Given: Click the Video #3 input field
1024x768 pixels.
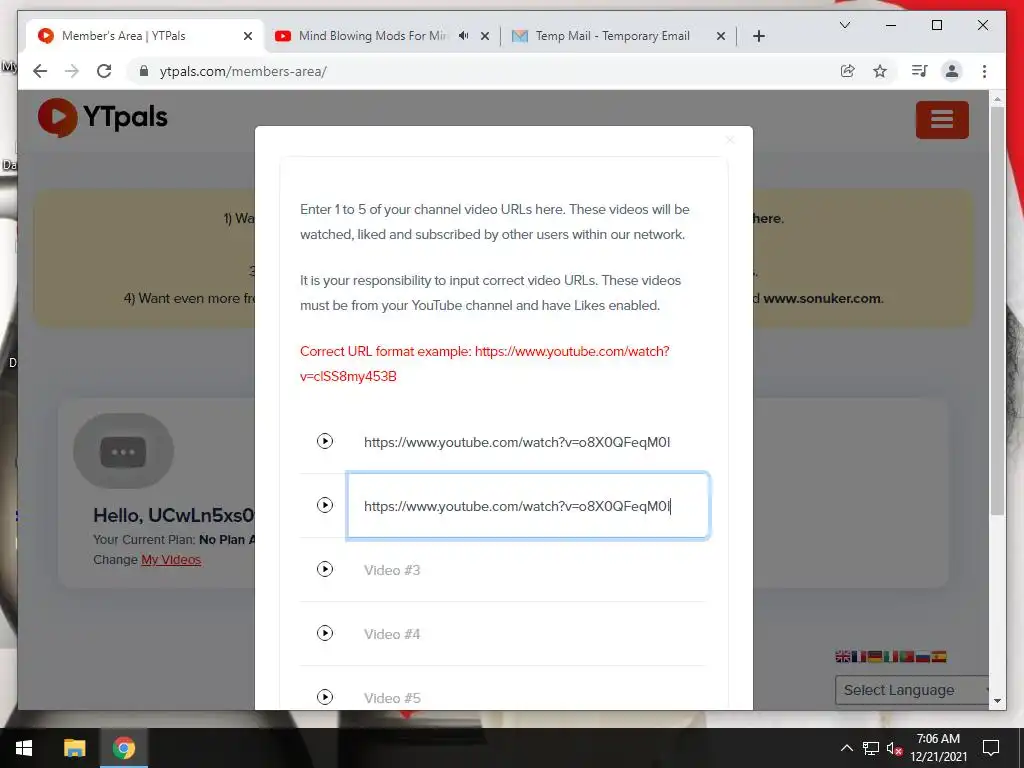Looking at the screenshot, I should coord(528,569).
